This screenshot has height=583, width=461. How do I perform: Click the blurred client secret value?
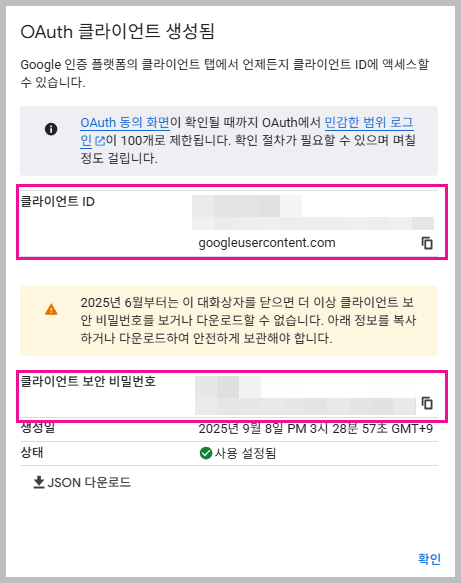(305, 395)
